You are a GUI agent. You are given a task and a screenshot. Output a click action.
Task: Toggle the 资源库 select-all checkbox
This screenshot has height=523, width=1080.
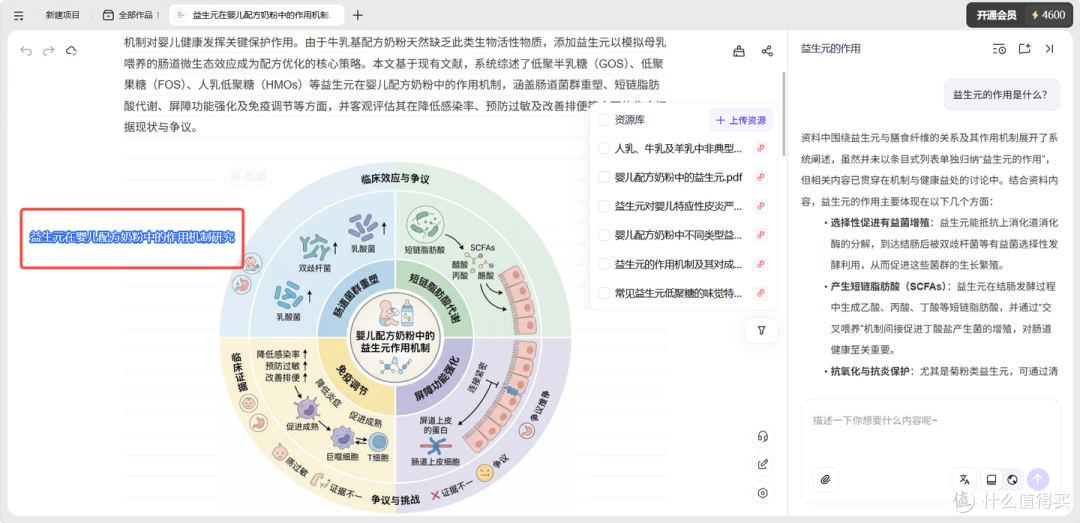[604, 120]
